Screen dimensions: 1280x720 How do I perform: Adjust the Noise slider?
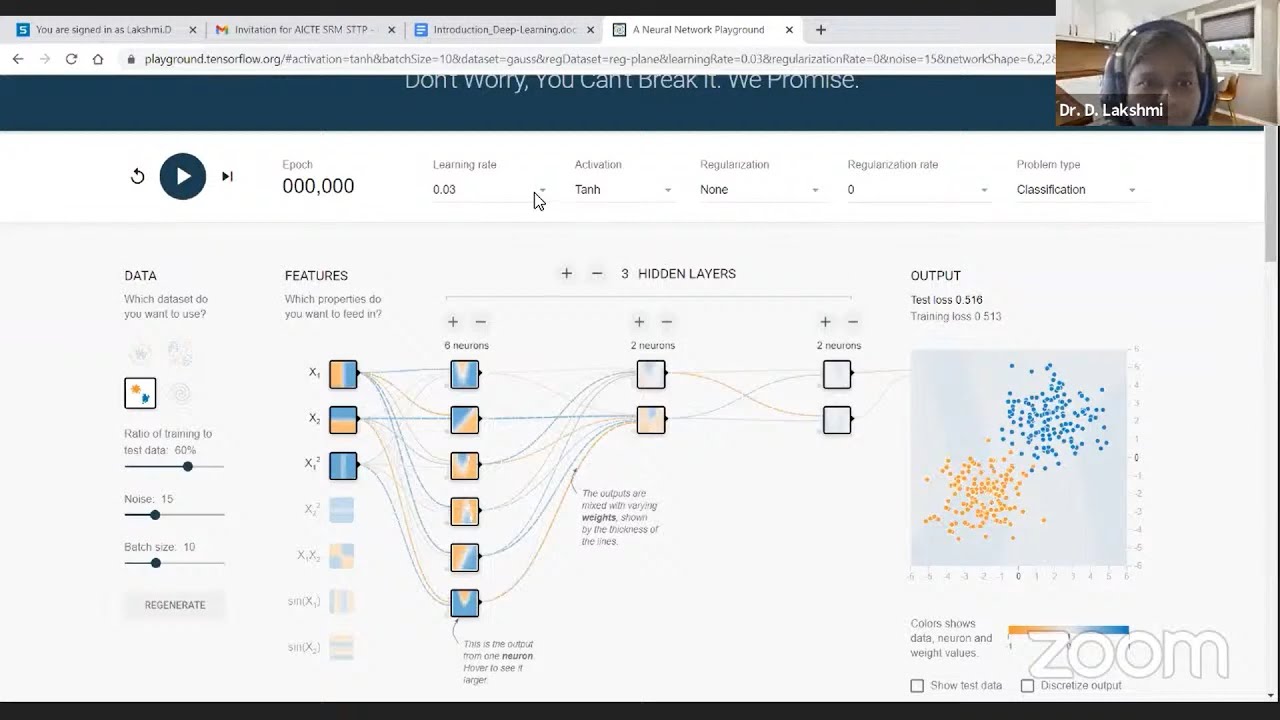174,515
